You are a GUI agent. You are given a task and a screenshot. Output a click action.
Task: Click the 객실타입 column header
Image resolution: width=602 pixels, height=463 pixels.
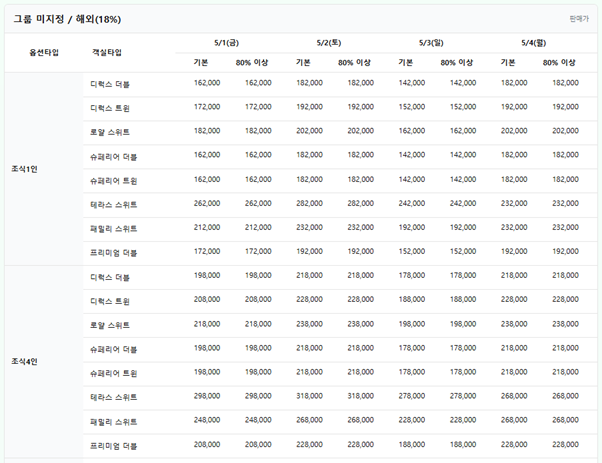107,52
